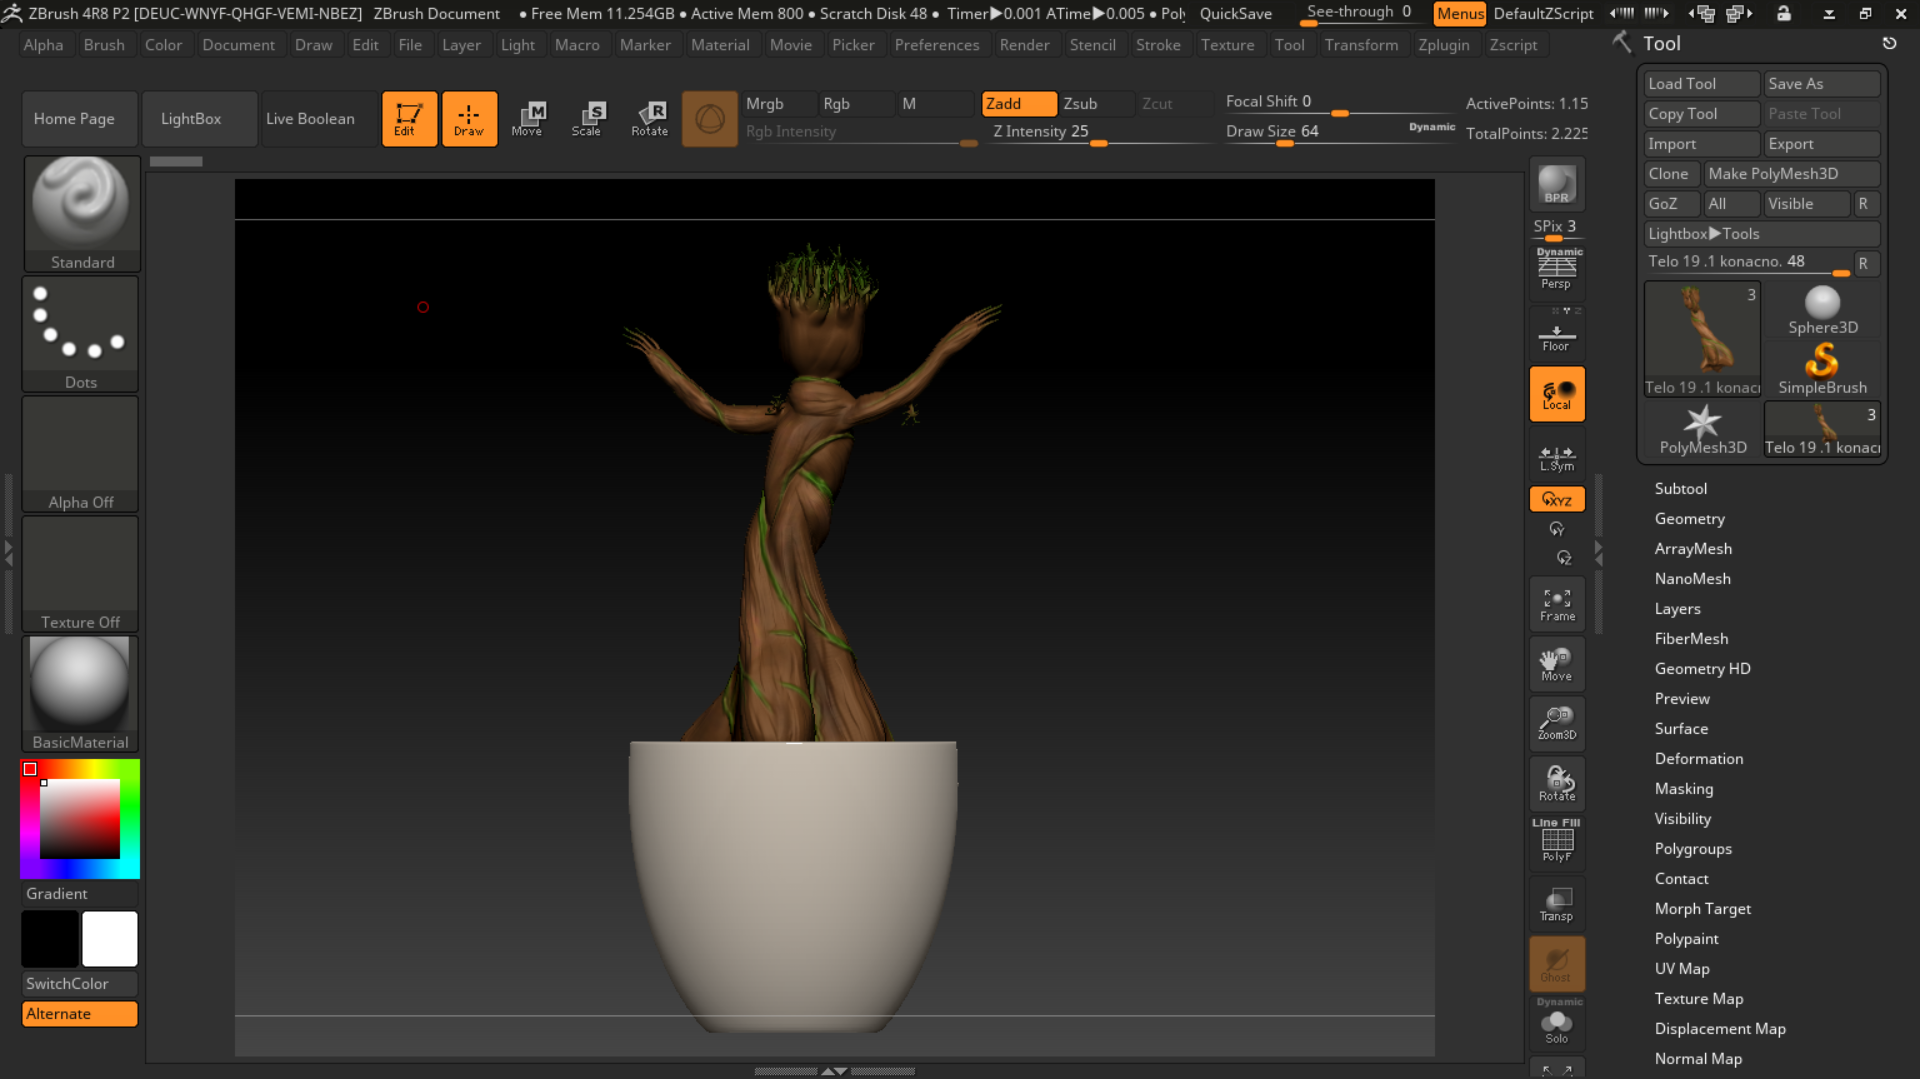Toggle M material mode
The image size is (1920, 1079).
click(935, 104)
